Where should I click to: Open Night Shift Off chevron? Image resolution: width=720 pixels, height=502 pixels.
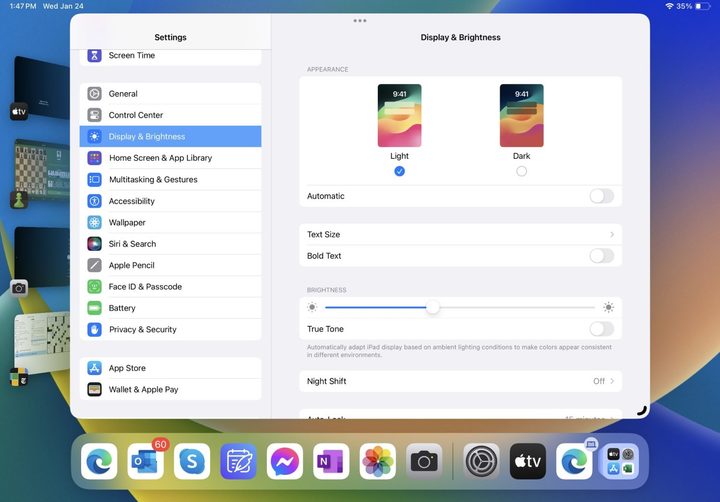pyautogui.click(x=612, y=381)
